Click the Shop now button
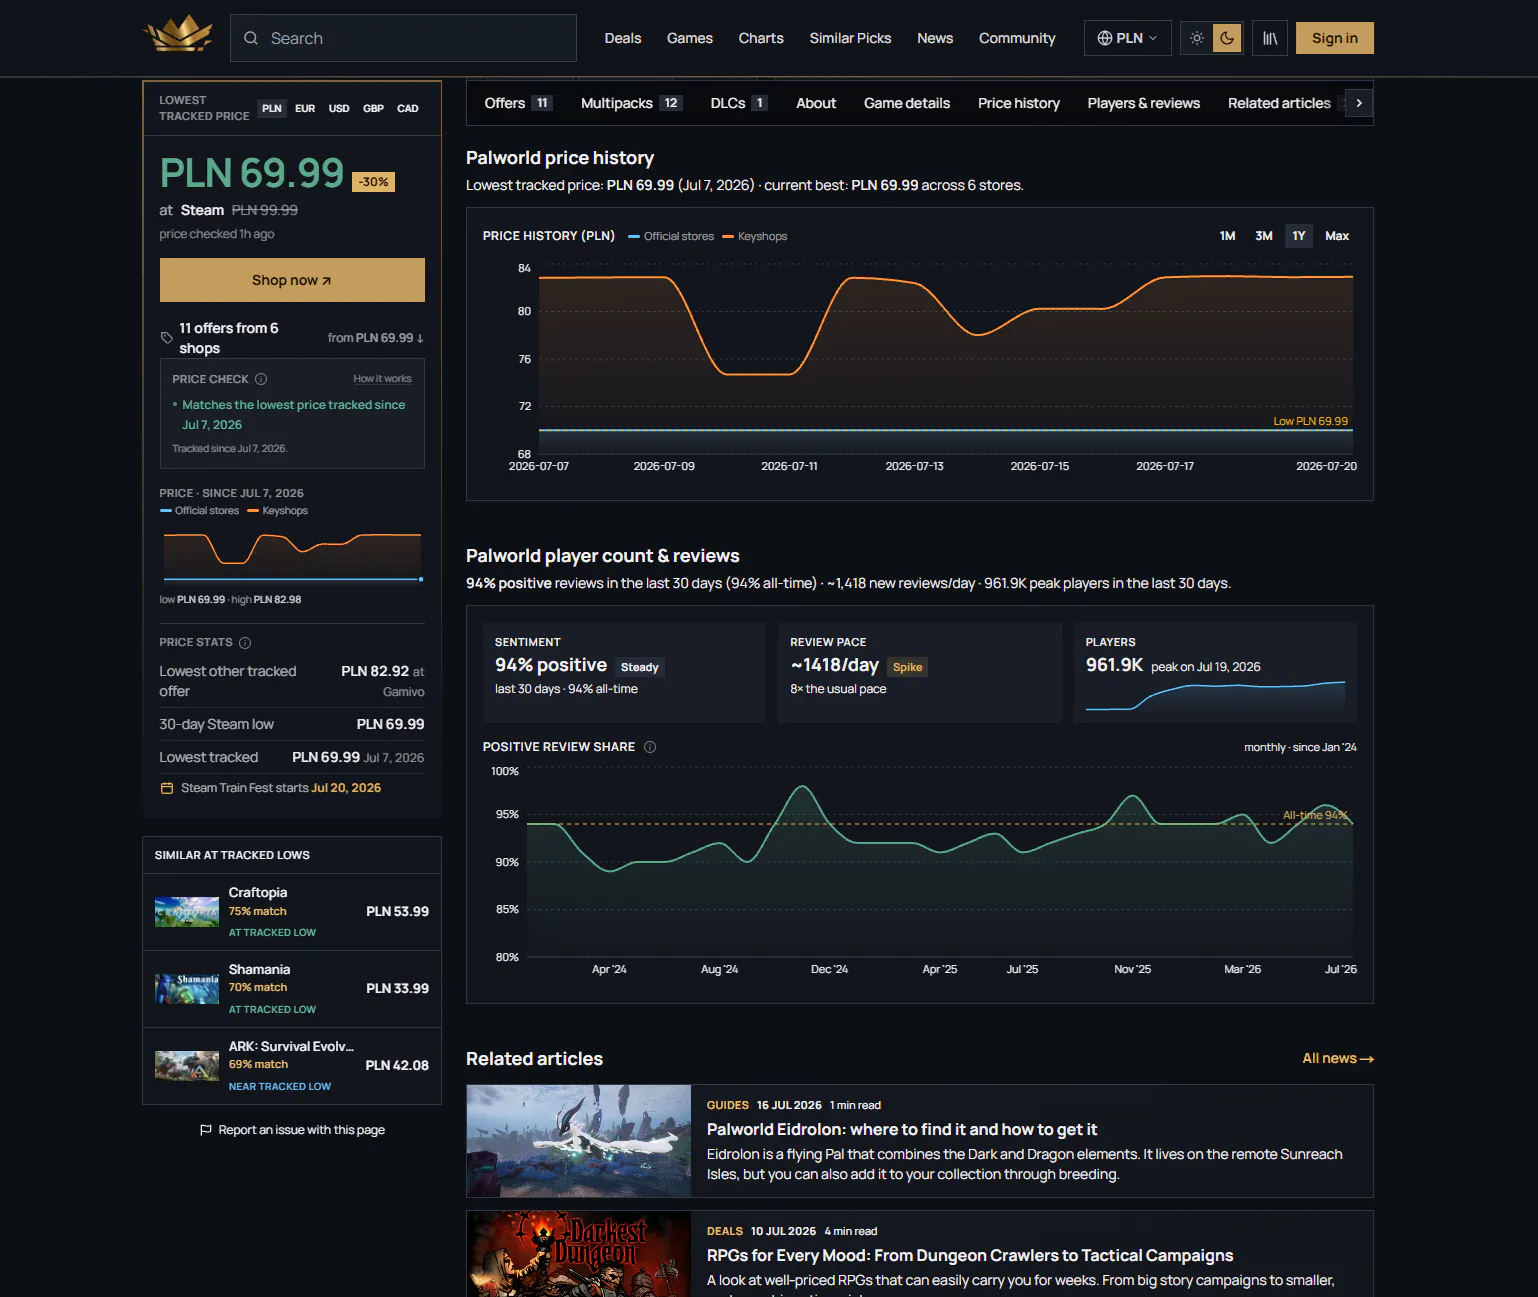 pos(292,280)
